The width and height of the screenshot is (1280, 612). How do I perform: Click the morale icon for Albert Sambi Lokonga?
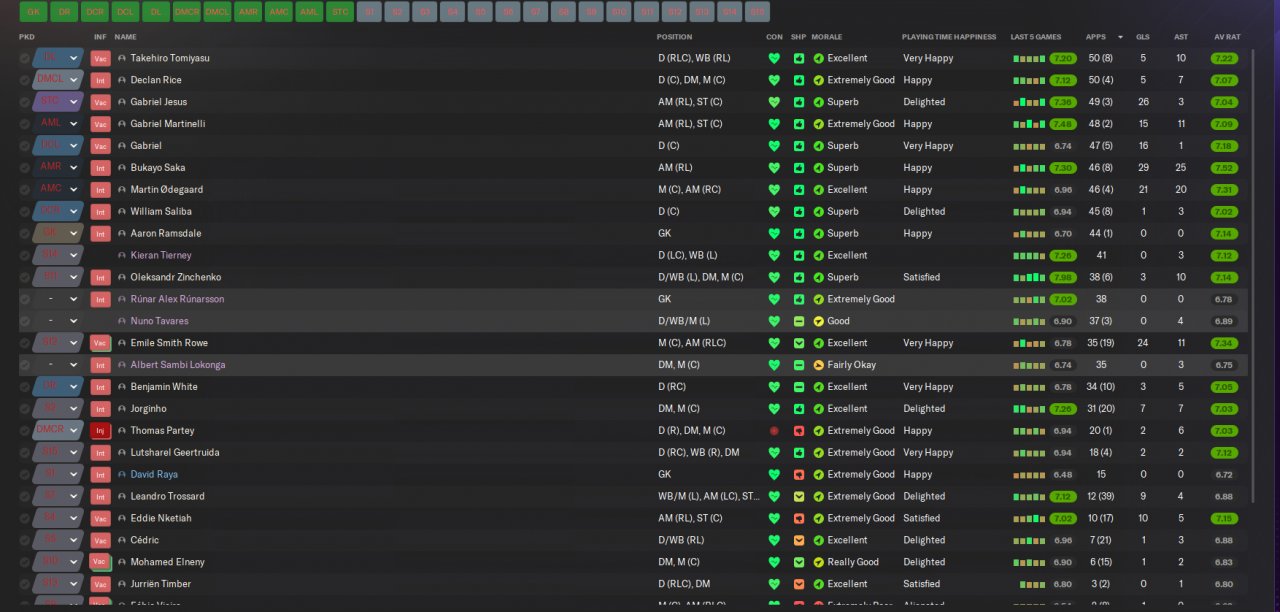pos(819,365)
